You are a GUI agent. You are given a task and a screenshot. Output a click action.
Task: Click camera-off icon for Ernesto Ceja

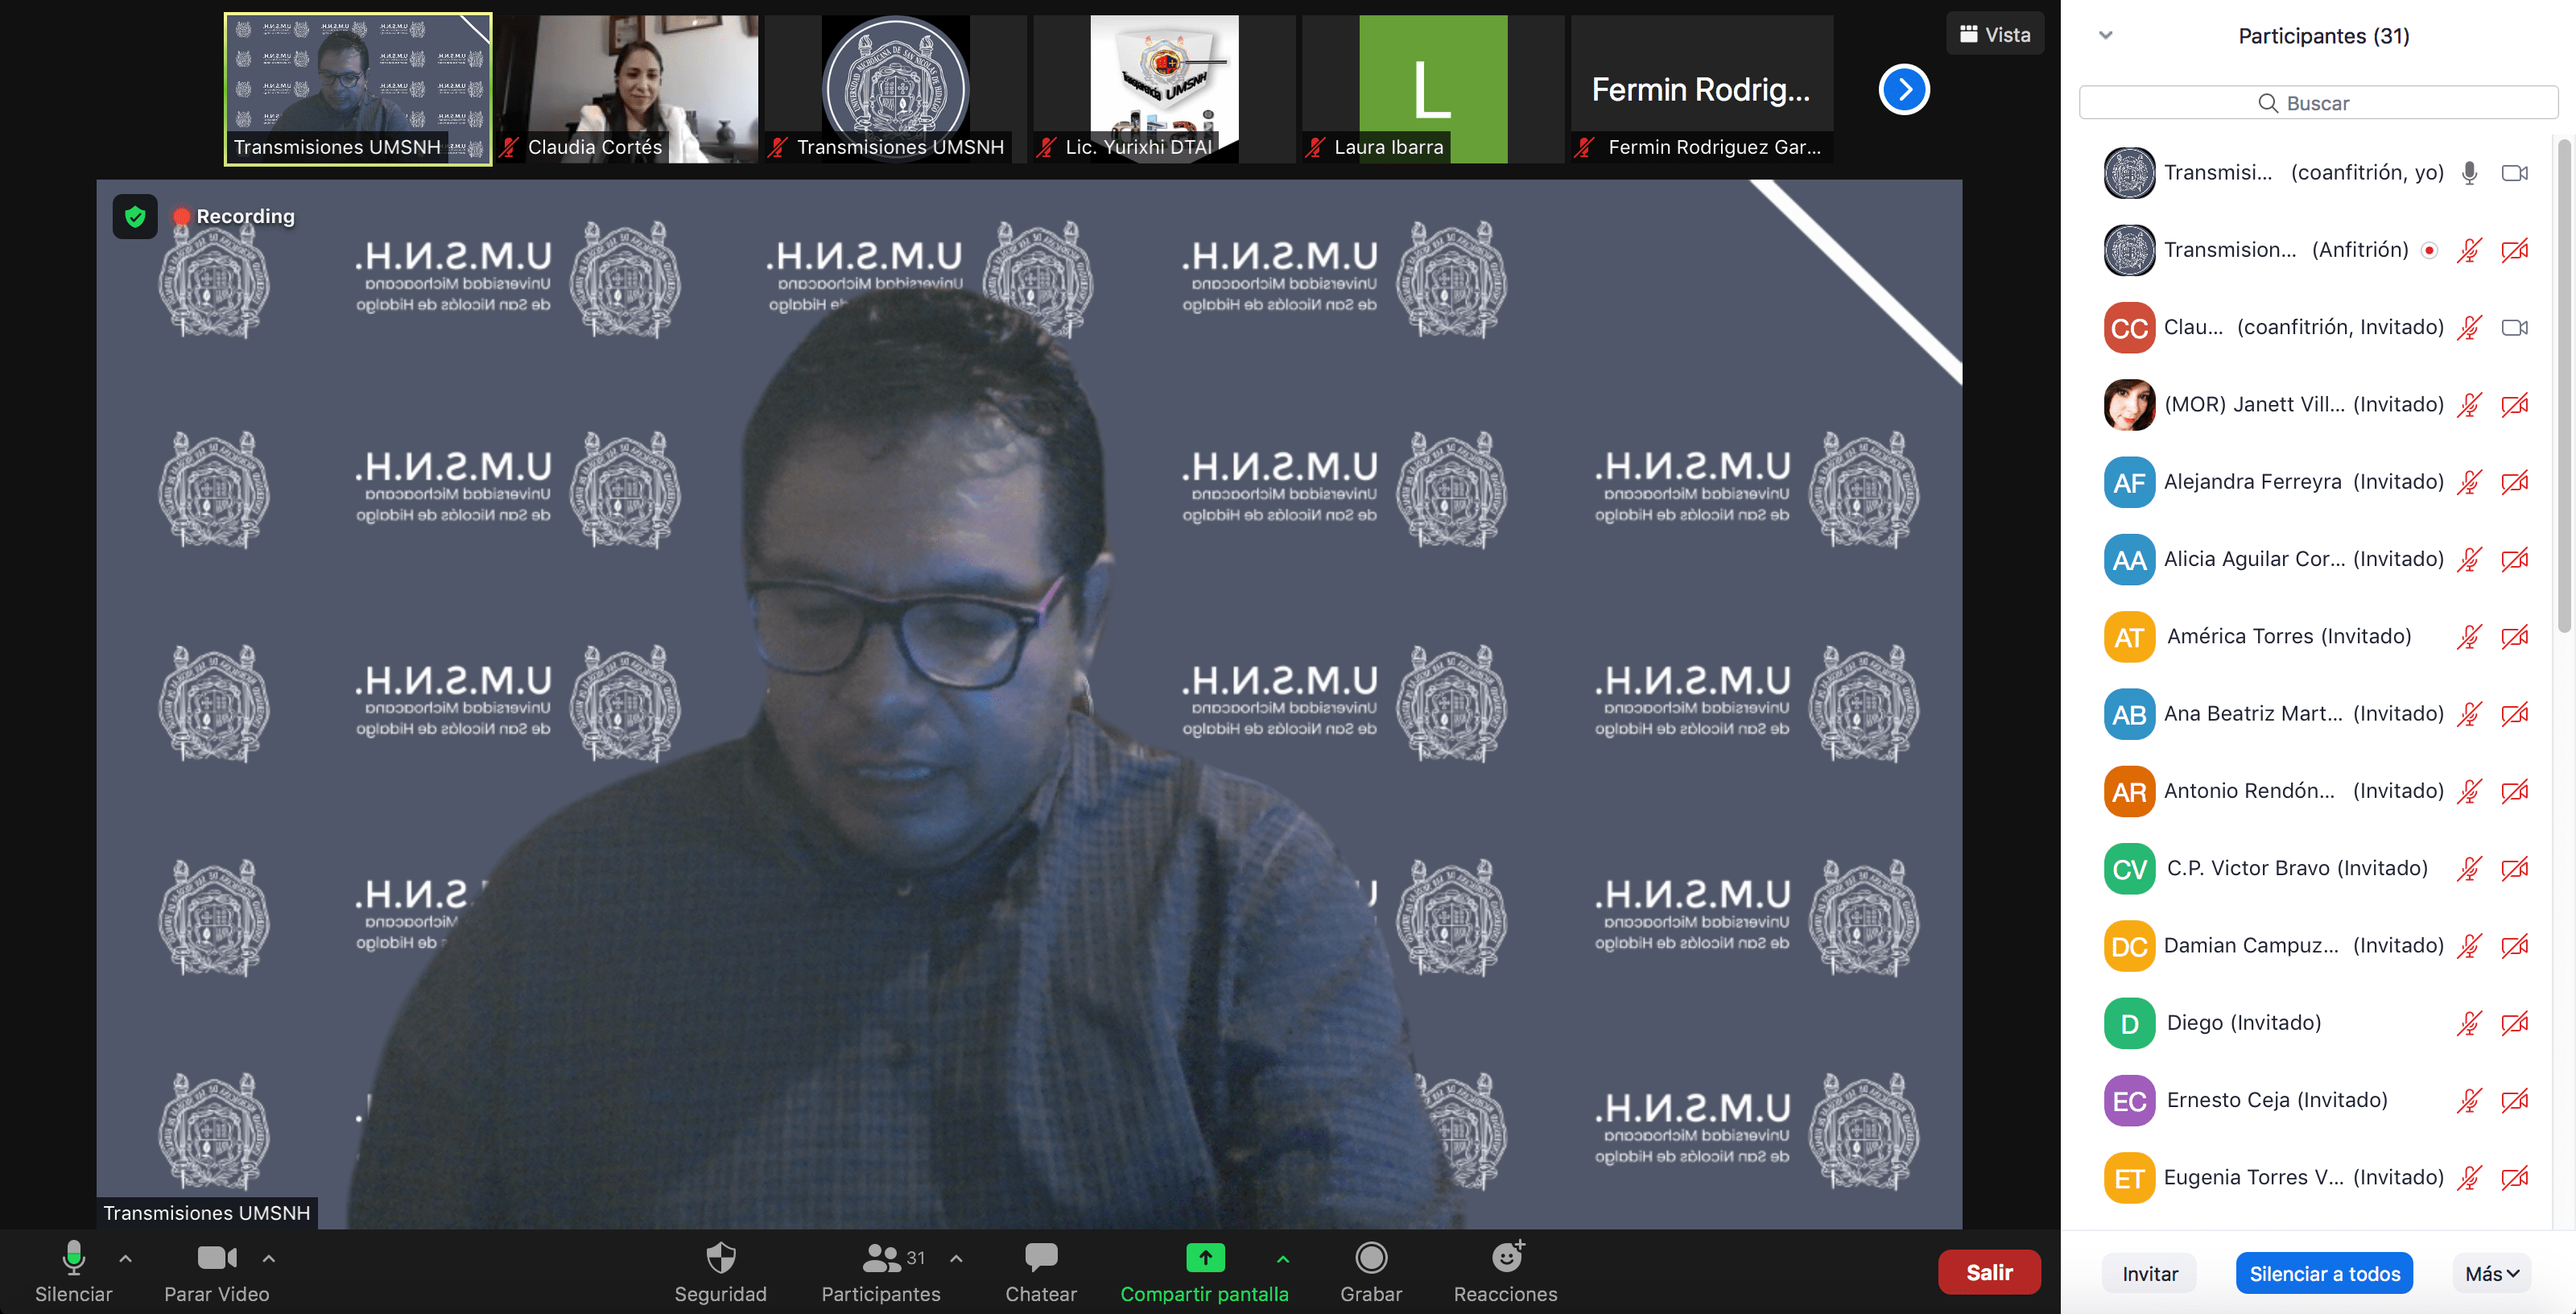tap(2514, 1100)
